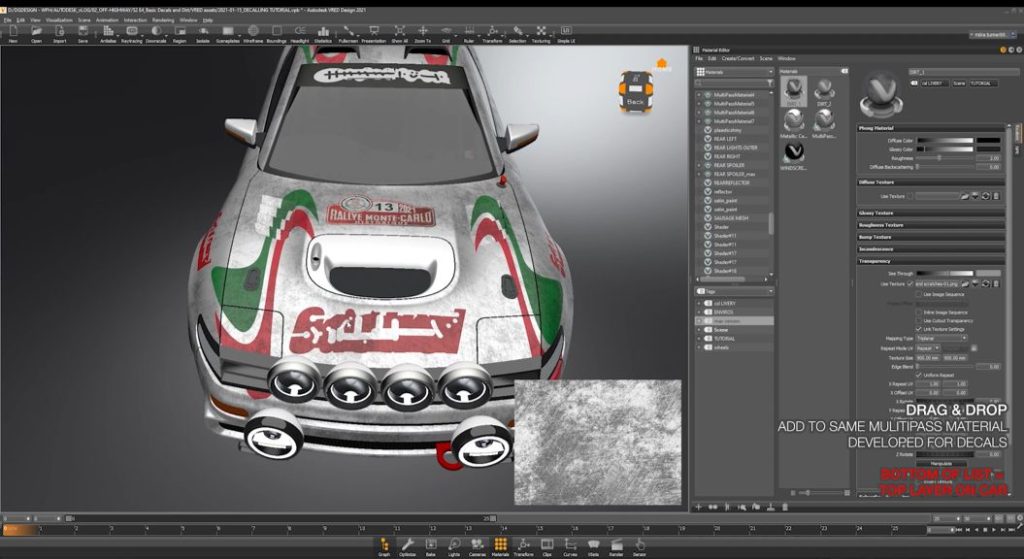Image resolution: width=1024 pixels, height=559 pixels.
Task: Open the Animation menu
Action: coord(107,20)
